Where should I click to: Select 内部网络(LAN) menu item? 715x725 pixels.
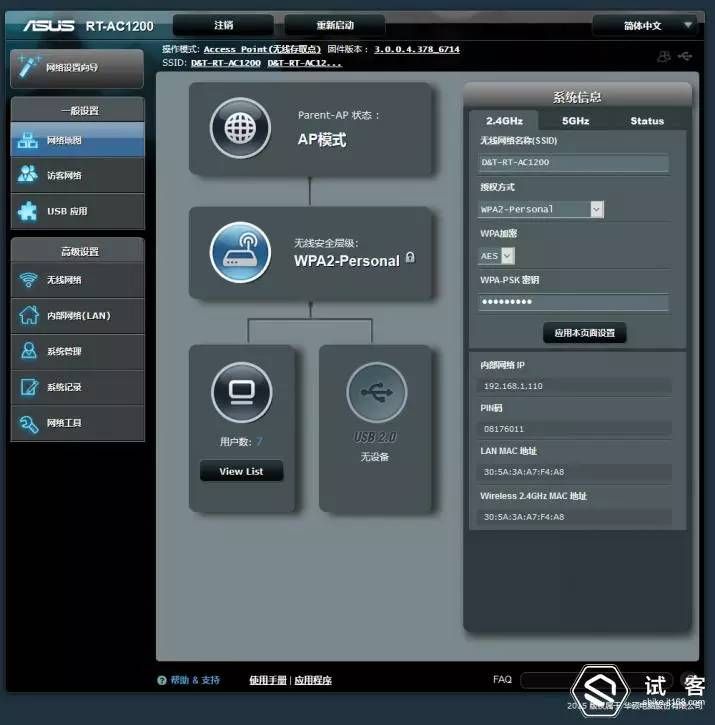(x=78, y=316)
